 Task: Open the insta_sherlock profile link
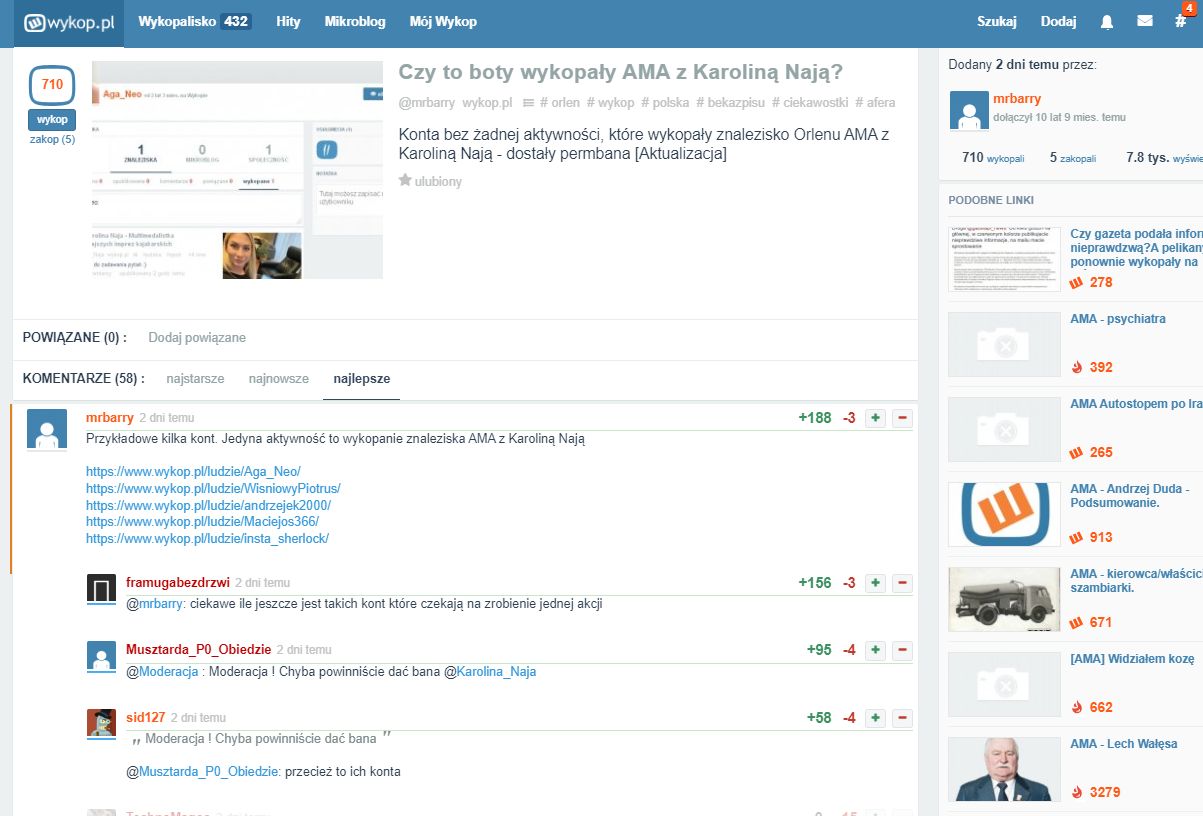pyautogui.click(x=207, y=538)
